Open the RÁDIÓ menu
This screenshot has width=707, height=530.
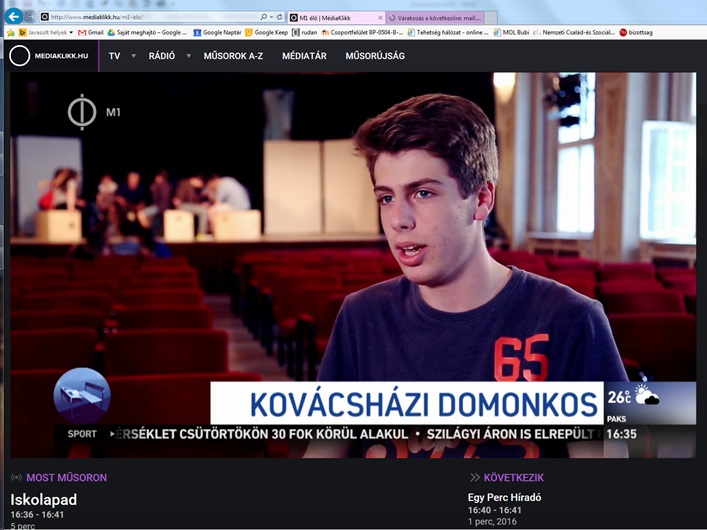point(162,56)
